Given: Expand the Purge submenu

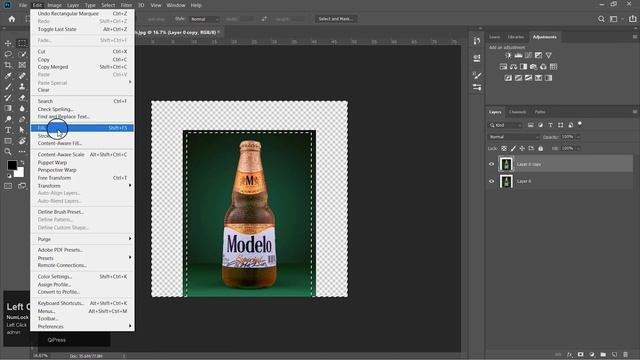Looking at the screenshot, I should (82, 239).
